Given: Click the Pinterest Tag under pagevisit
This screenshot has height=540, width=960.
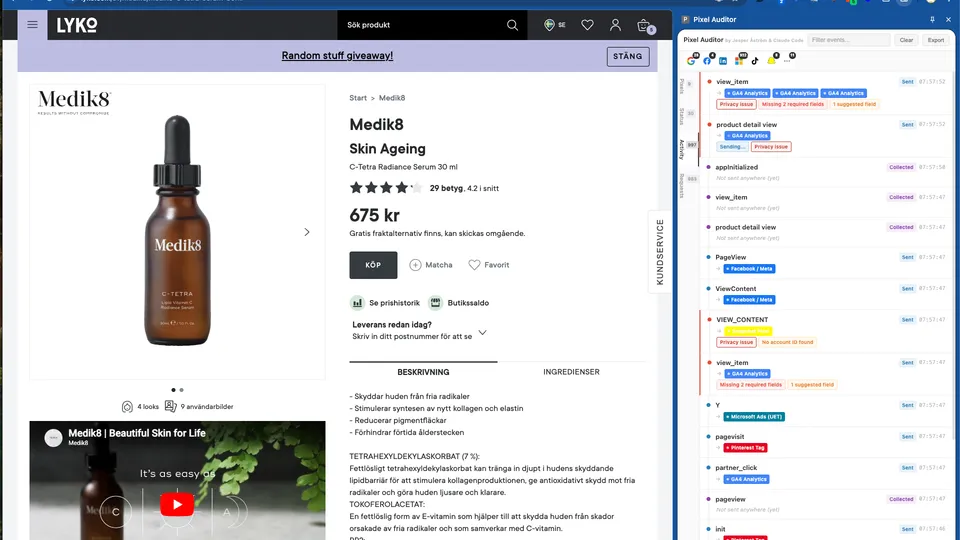Looking at the screenshot, I should 746,448.
